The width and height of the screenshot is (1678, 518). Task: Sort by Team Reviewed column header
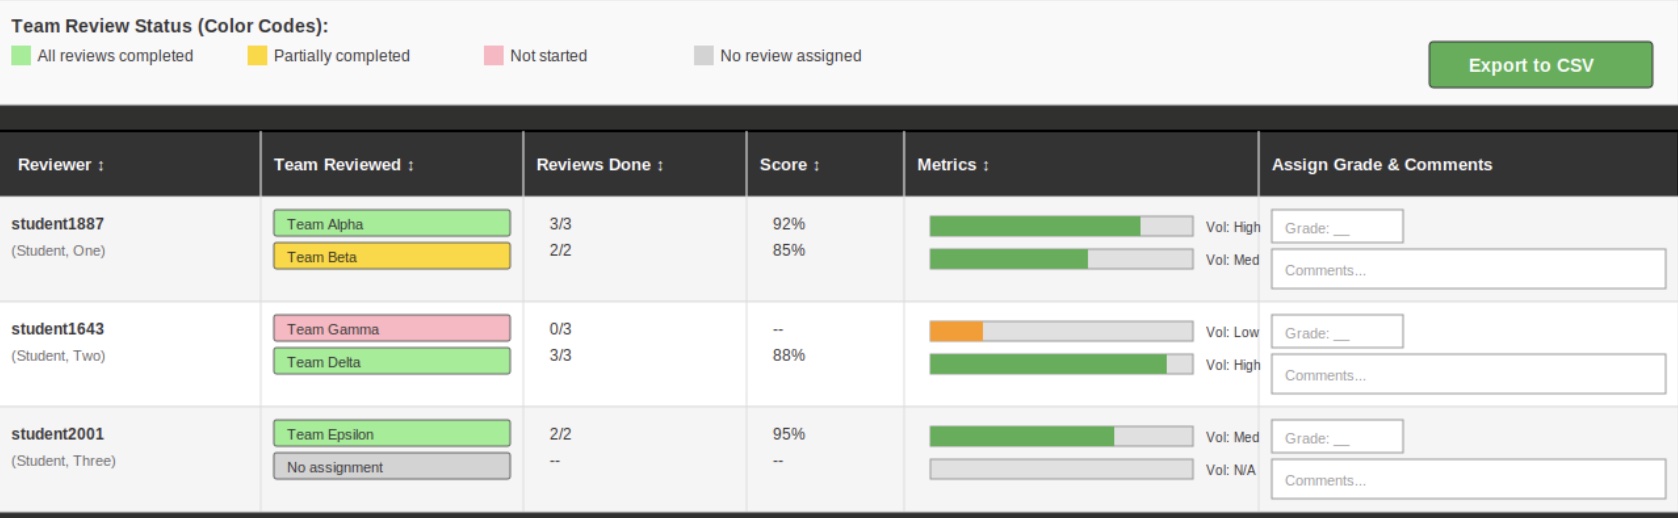tap(344, 165)
